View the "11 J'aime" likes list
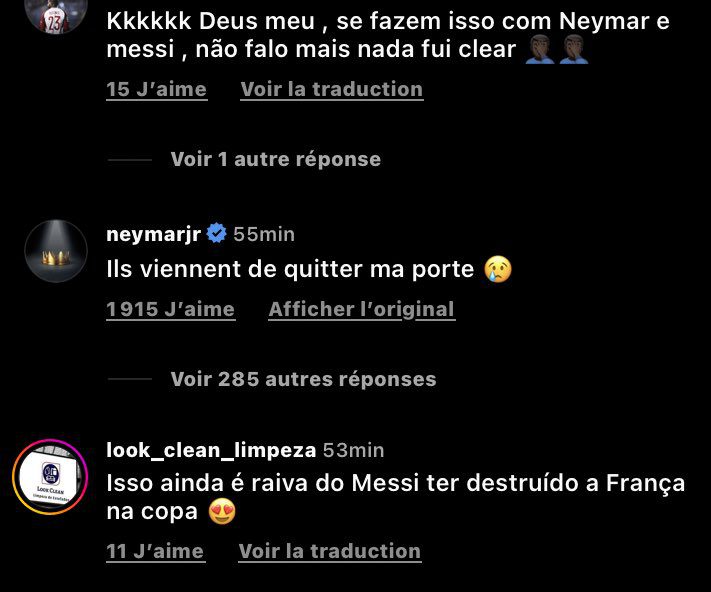711x592 pixels. pos(155,551)
